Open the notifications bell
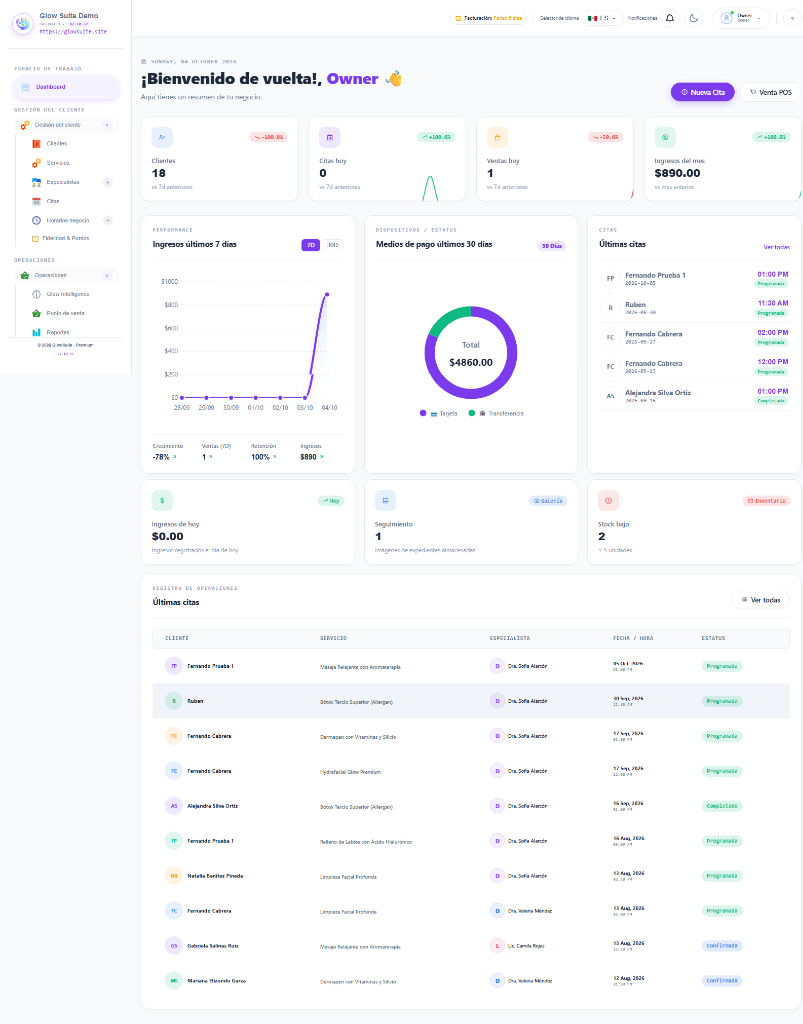 pyautogui.click(x=670, y=18)
